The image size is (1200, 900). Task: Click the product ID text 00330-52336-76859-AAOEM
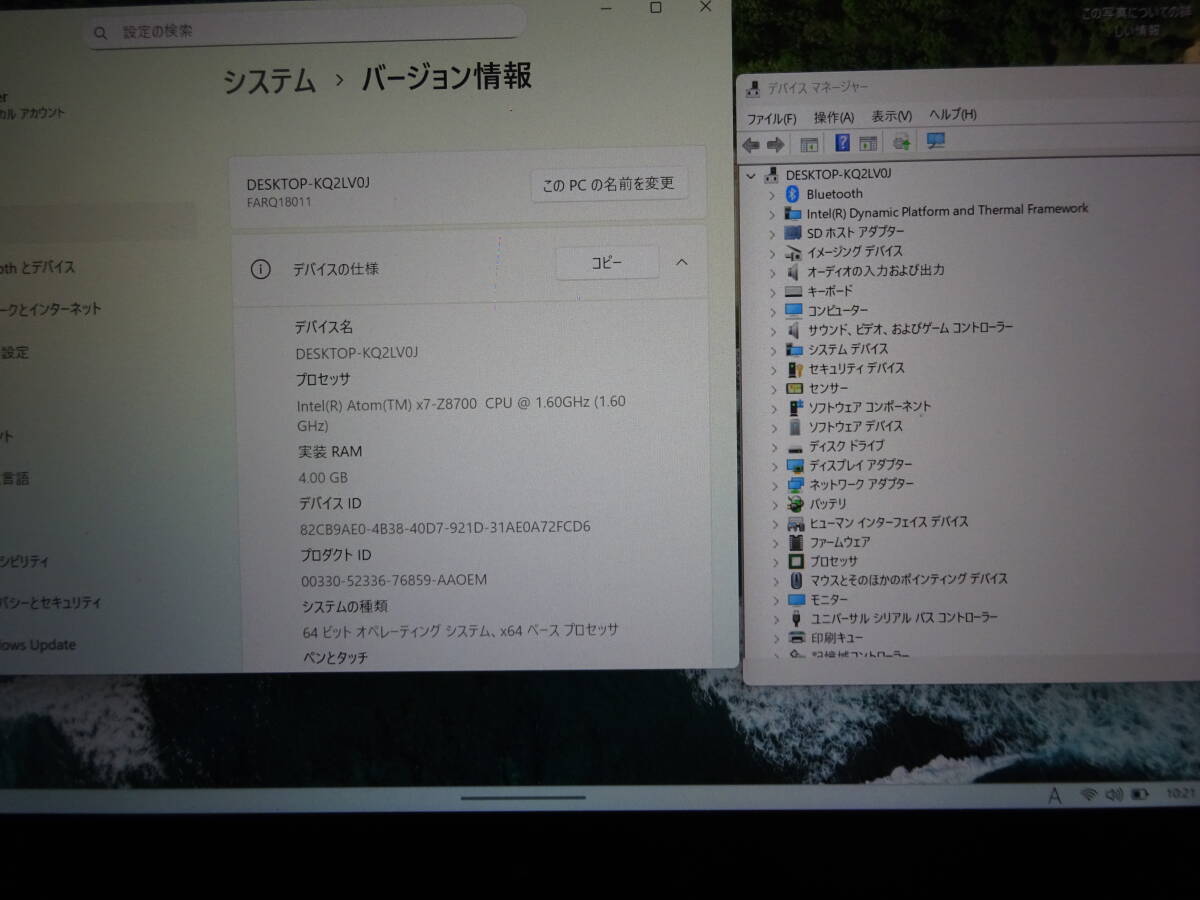click(394, 580)
